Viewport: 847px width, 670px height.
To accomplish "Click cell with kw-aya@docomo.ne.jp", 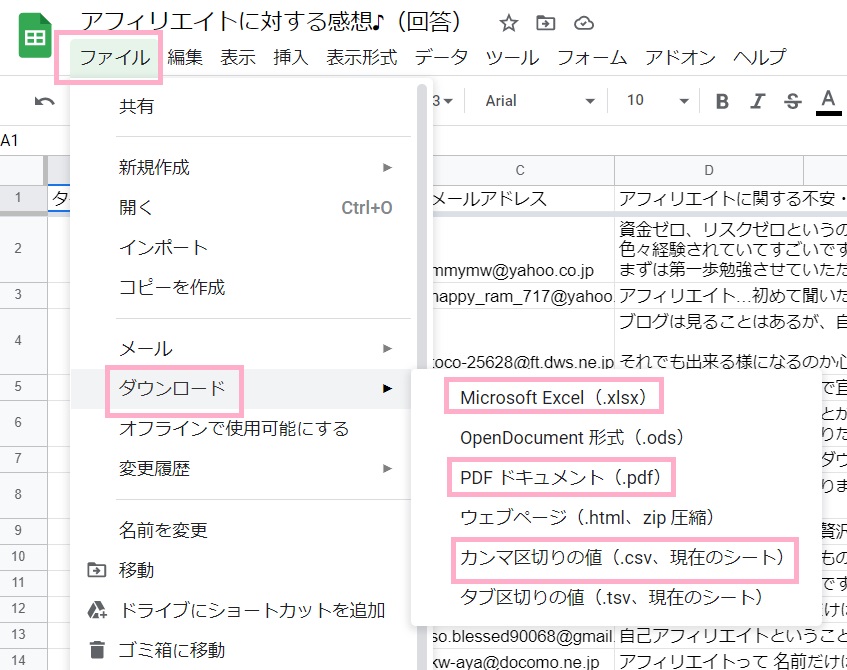I will coord(523,661).
